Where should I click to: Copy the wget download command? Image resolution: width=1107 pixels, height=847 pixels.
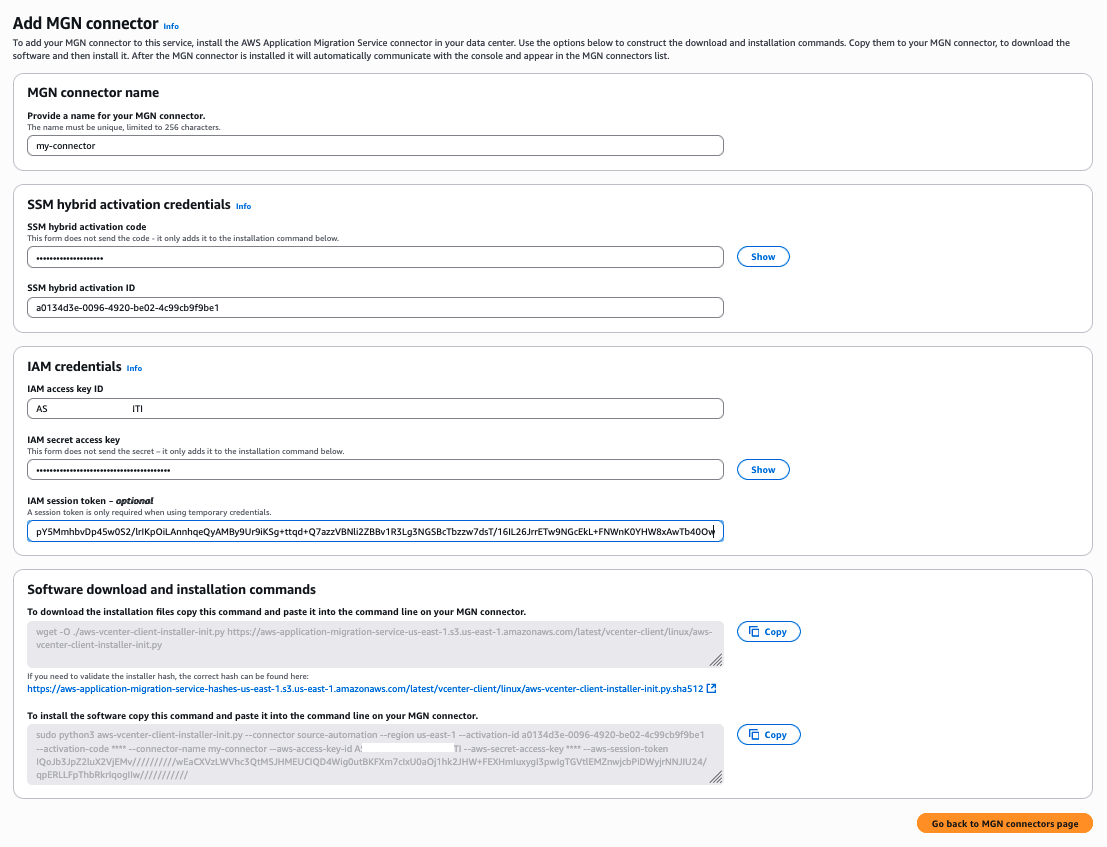[768, 631]
